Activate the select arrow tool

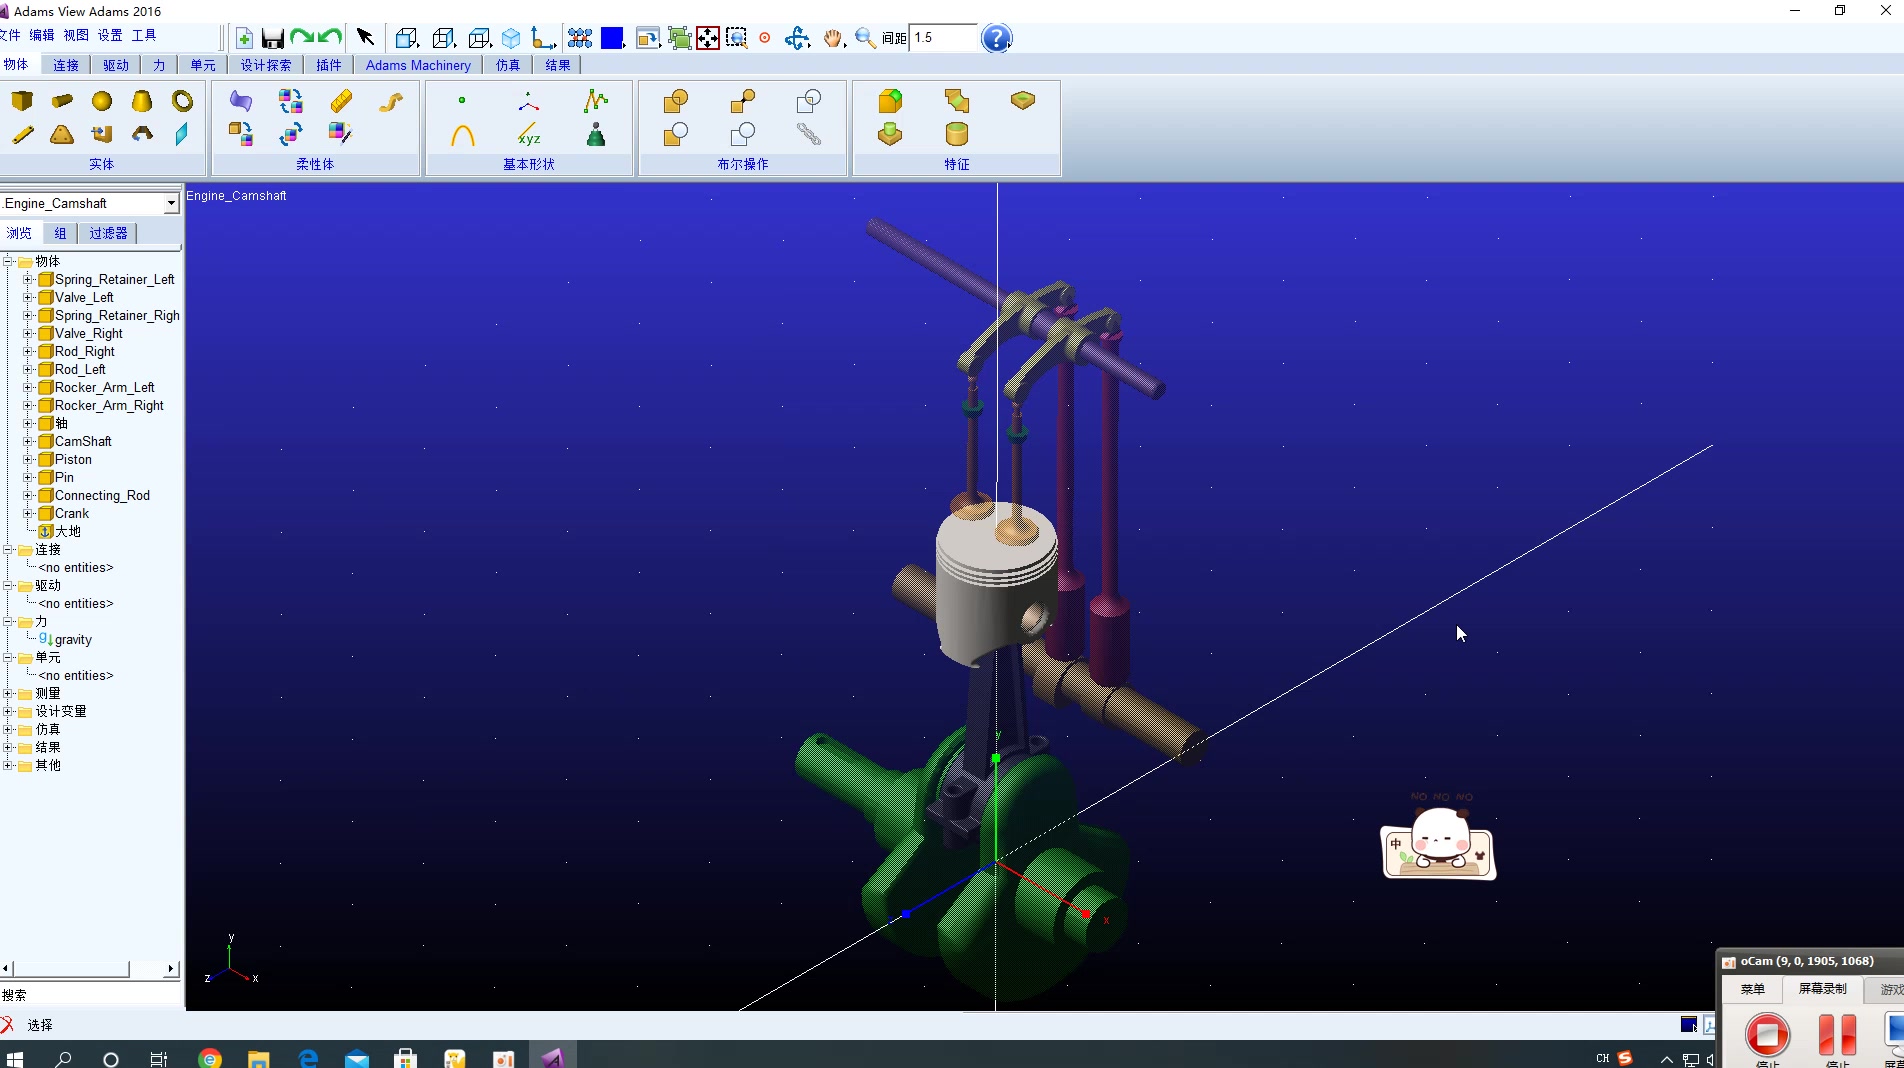365,38
